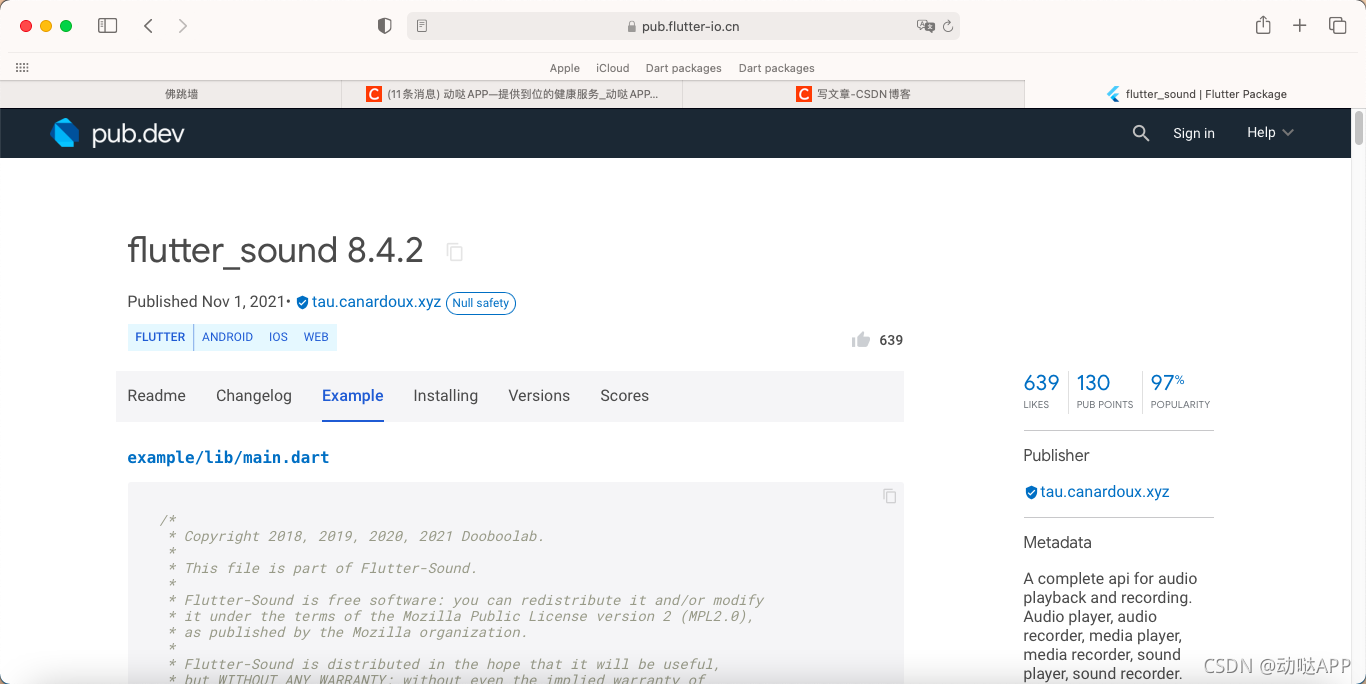This screenshot has width=1366, height=684.
Task: Open first Dart packages bookmark
Action: (684, 68)
